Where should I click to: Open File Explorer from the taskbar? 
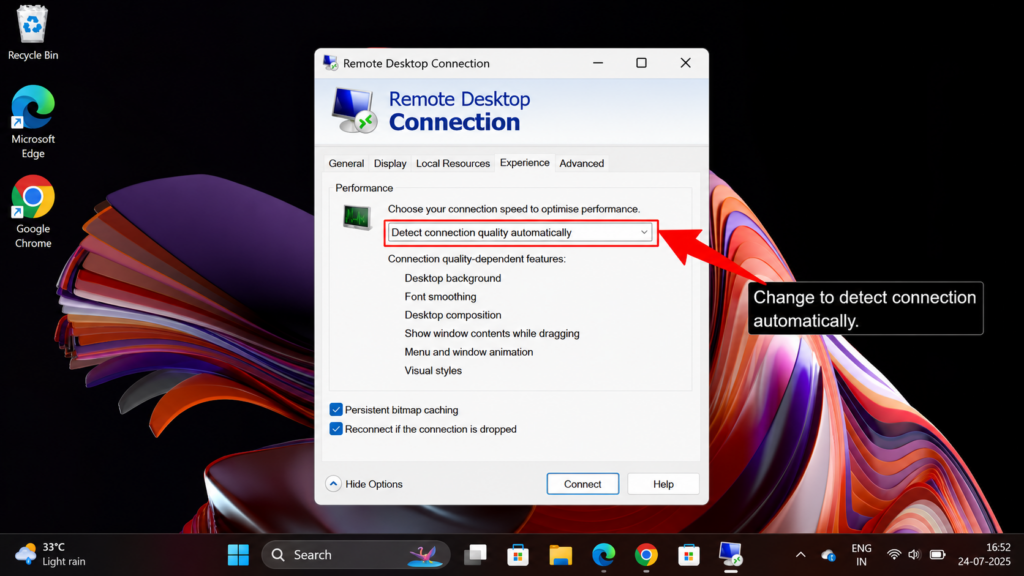560,555
